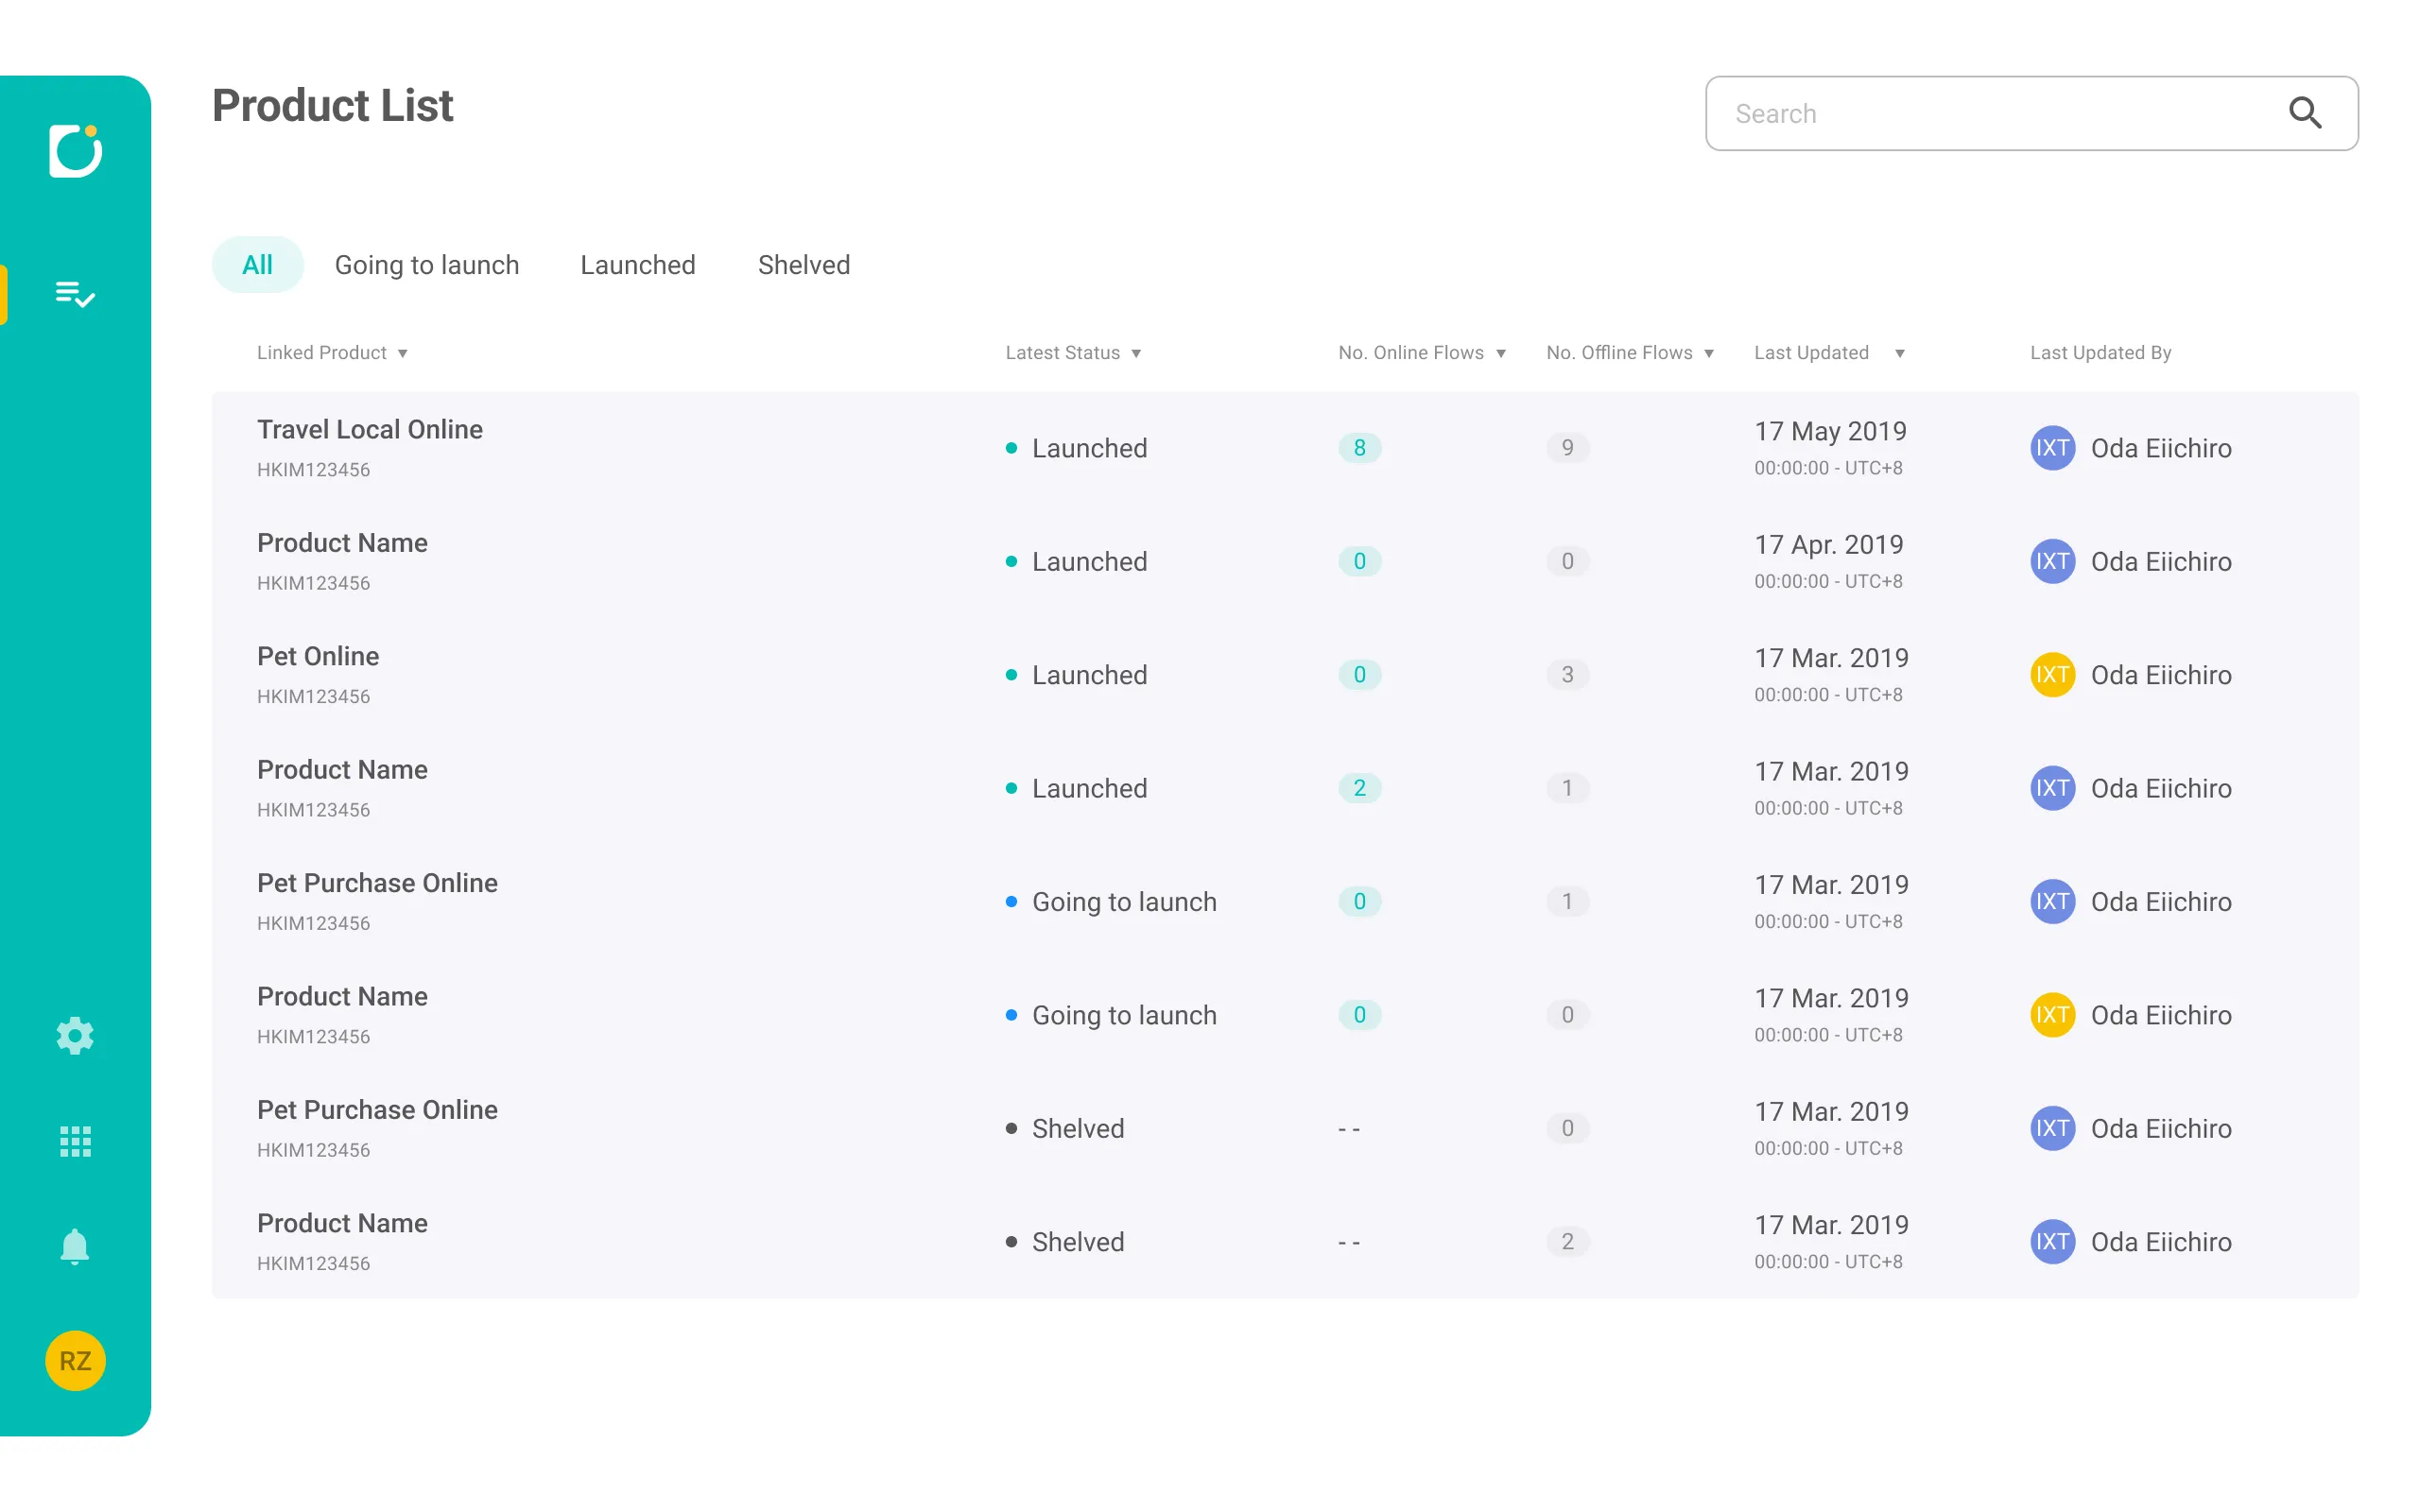Click online flows badge showing 8
This screenshot has width=2420, height=1512.
pos(1359,448)
